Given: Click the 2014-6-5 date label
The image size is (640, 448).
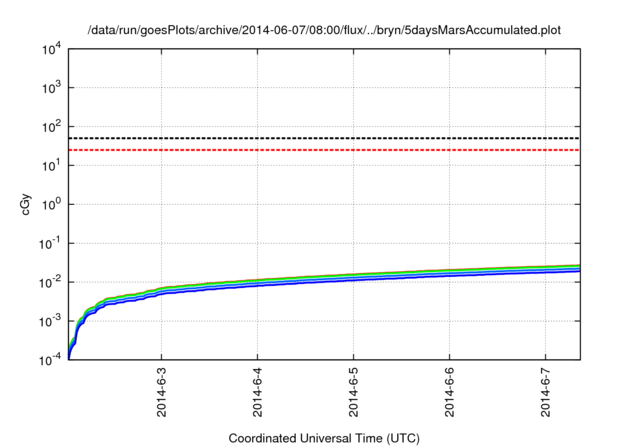Looking at the screenshot, I should click(353, 392).
